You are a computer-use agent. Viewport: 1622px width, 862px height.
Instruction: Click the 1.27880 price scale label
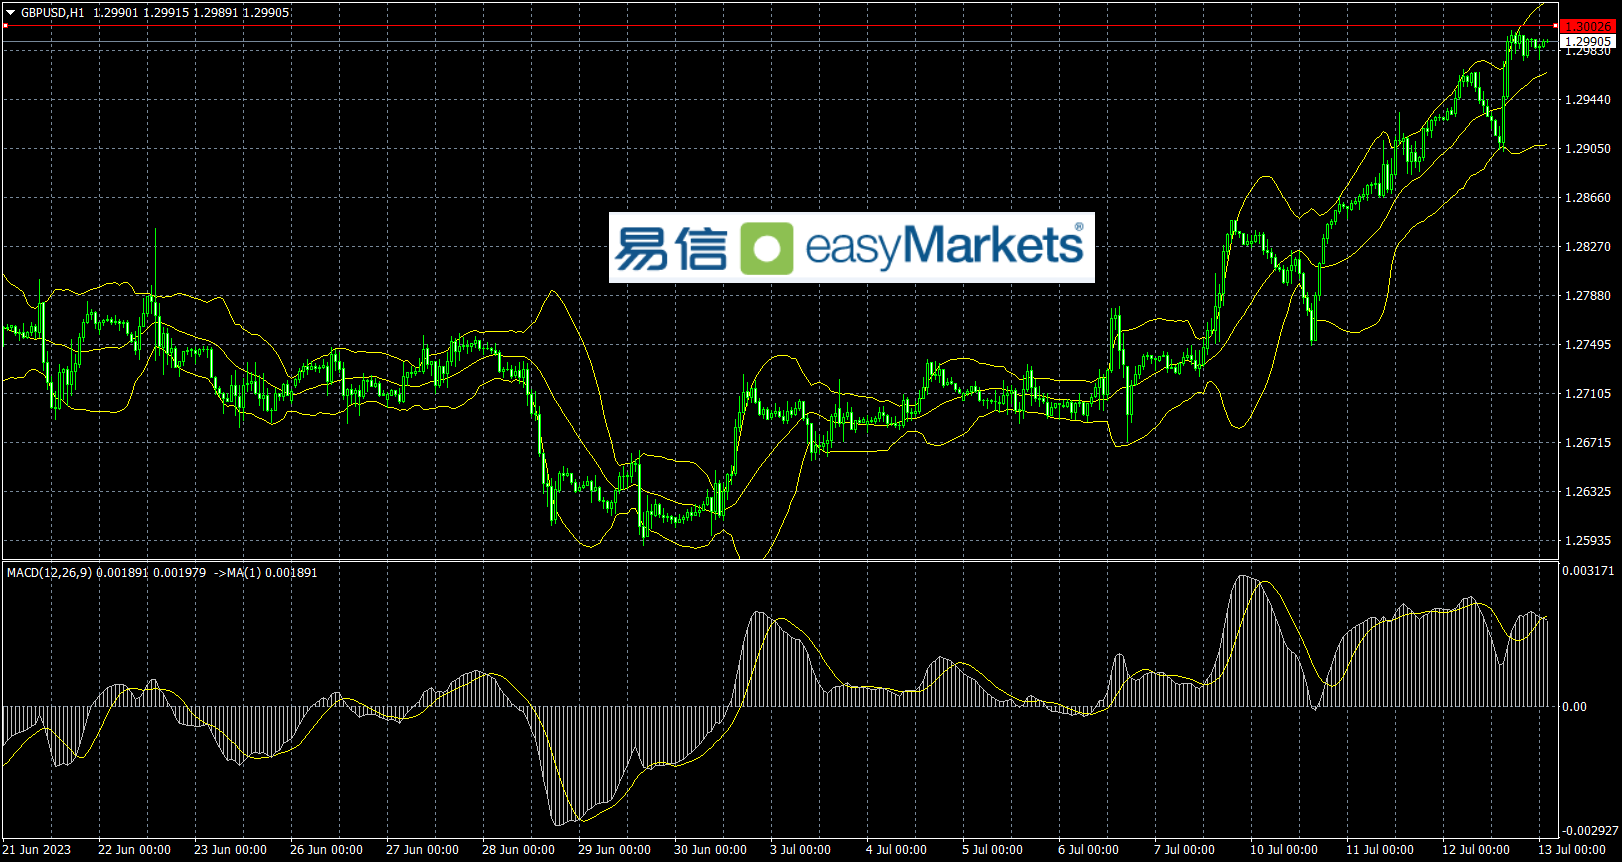[x=1588, y=296]
